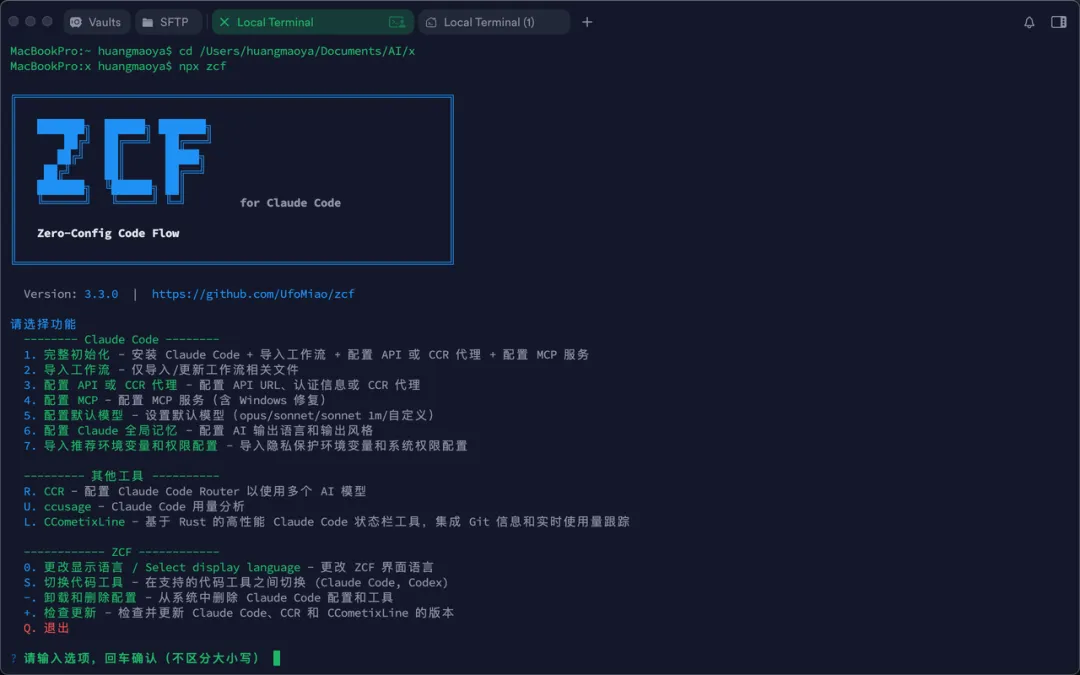Click menu line 'L. CCometixLine'
Image resolution: width=1080 pixels, height=675 pixels.
(326, 521)
